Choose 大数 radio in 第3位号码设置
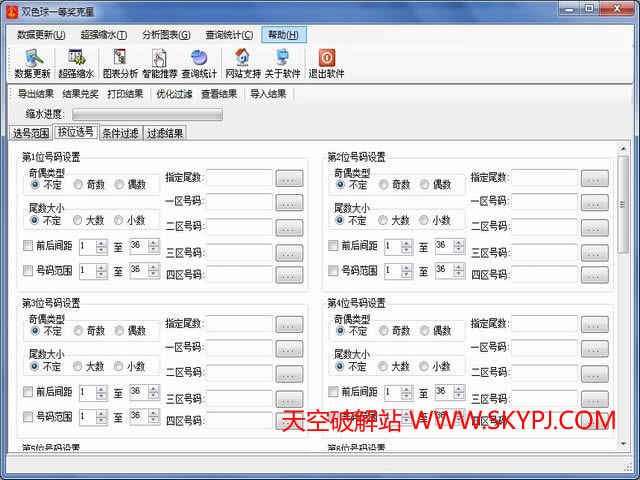640x480 pixels. pyautogui.click(x=76, y=366)
